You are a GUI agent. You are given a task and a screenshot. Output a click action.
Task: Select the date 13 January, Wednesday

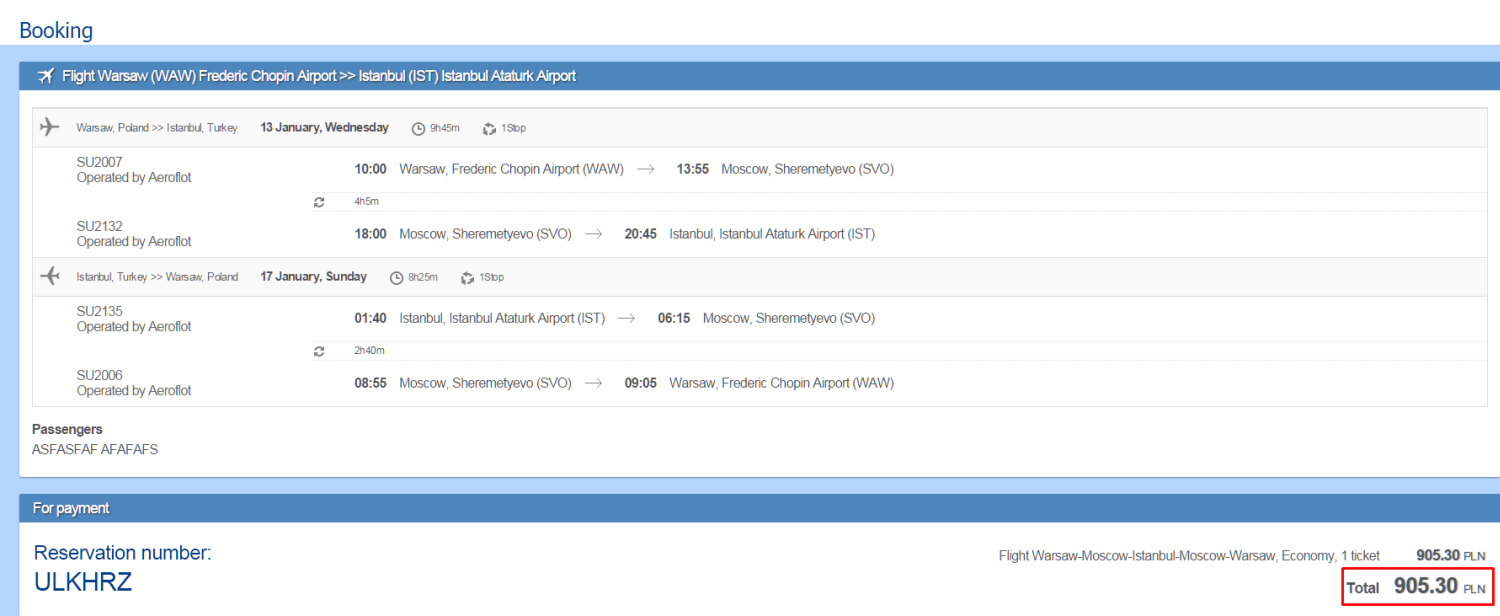coord(325,127)
